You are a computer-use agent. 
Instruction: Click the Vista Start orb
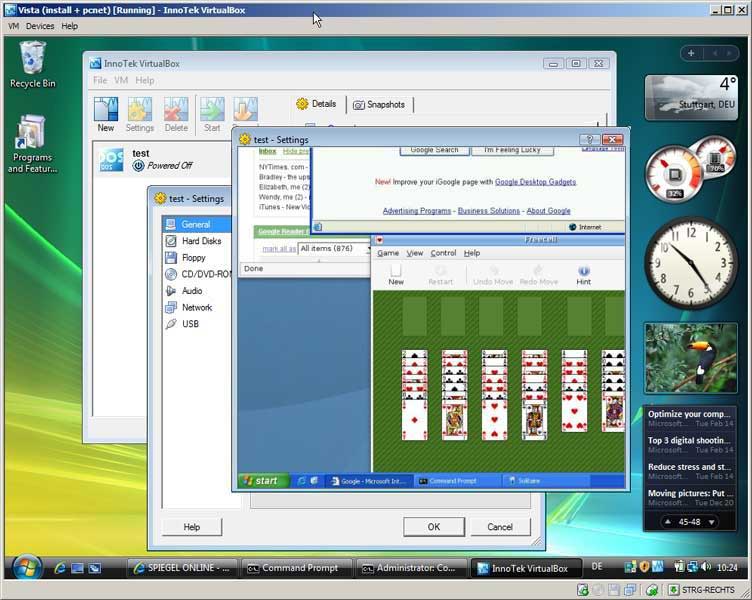point(26,568)
